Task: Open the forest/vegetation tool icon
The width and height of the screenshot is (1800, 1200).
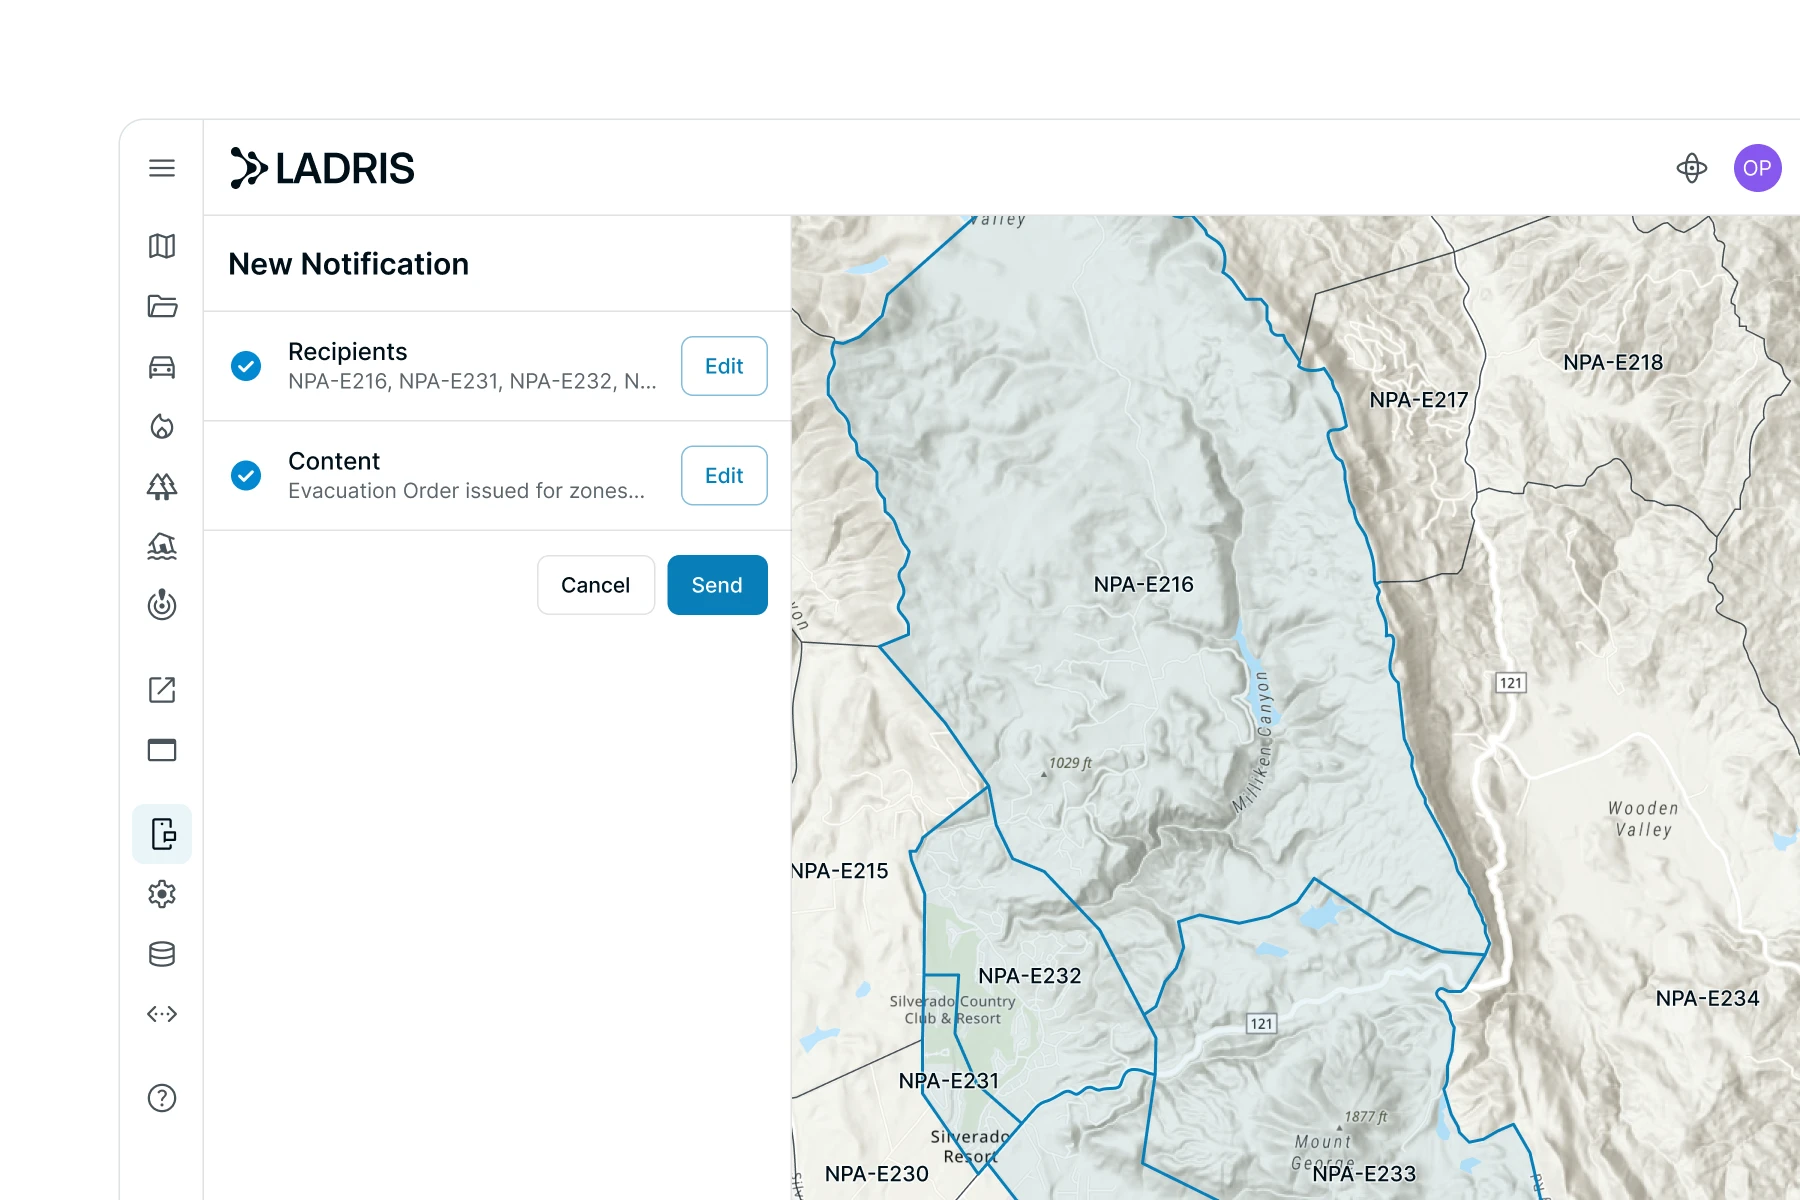Action: pyautogui.click(x=162, y=487)
